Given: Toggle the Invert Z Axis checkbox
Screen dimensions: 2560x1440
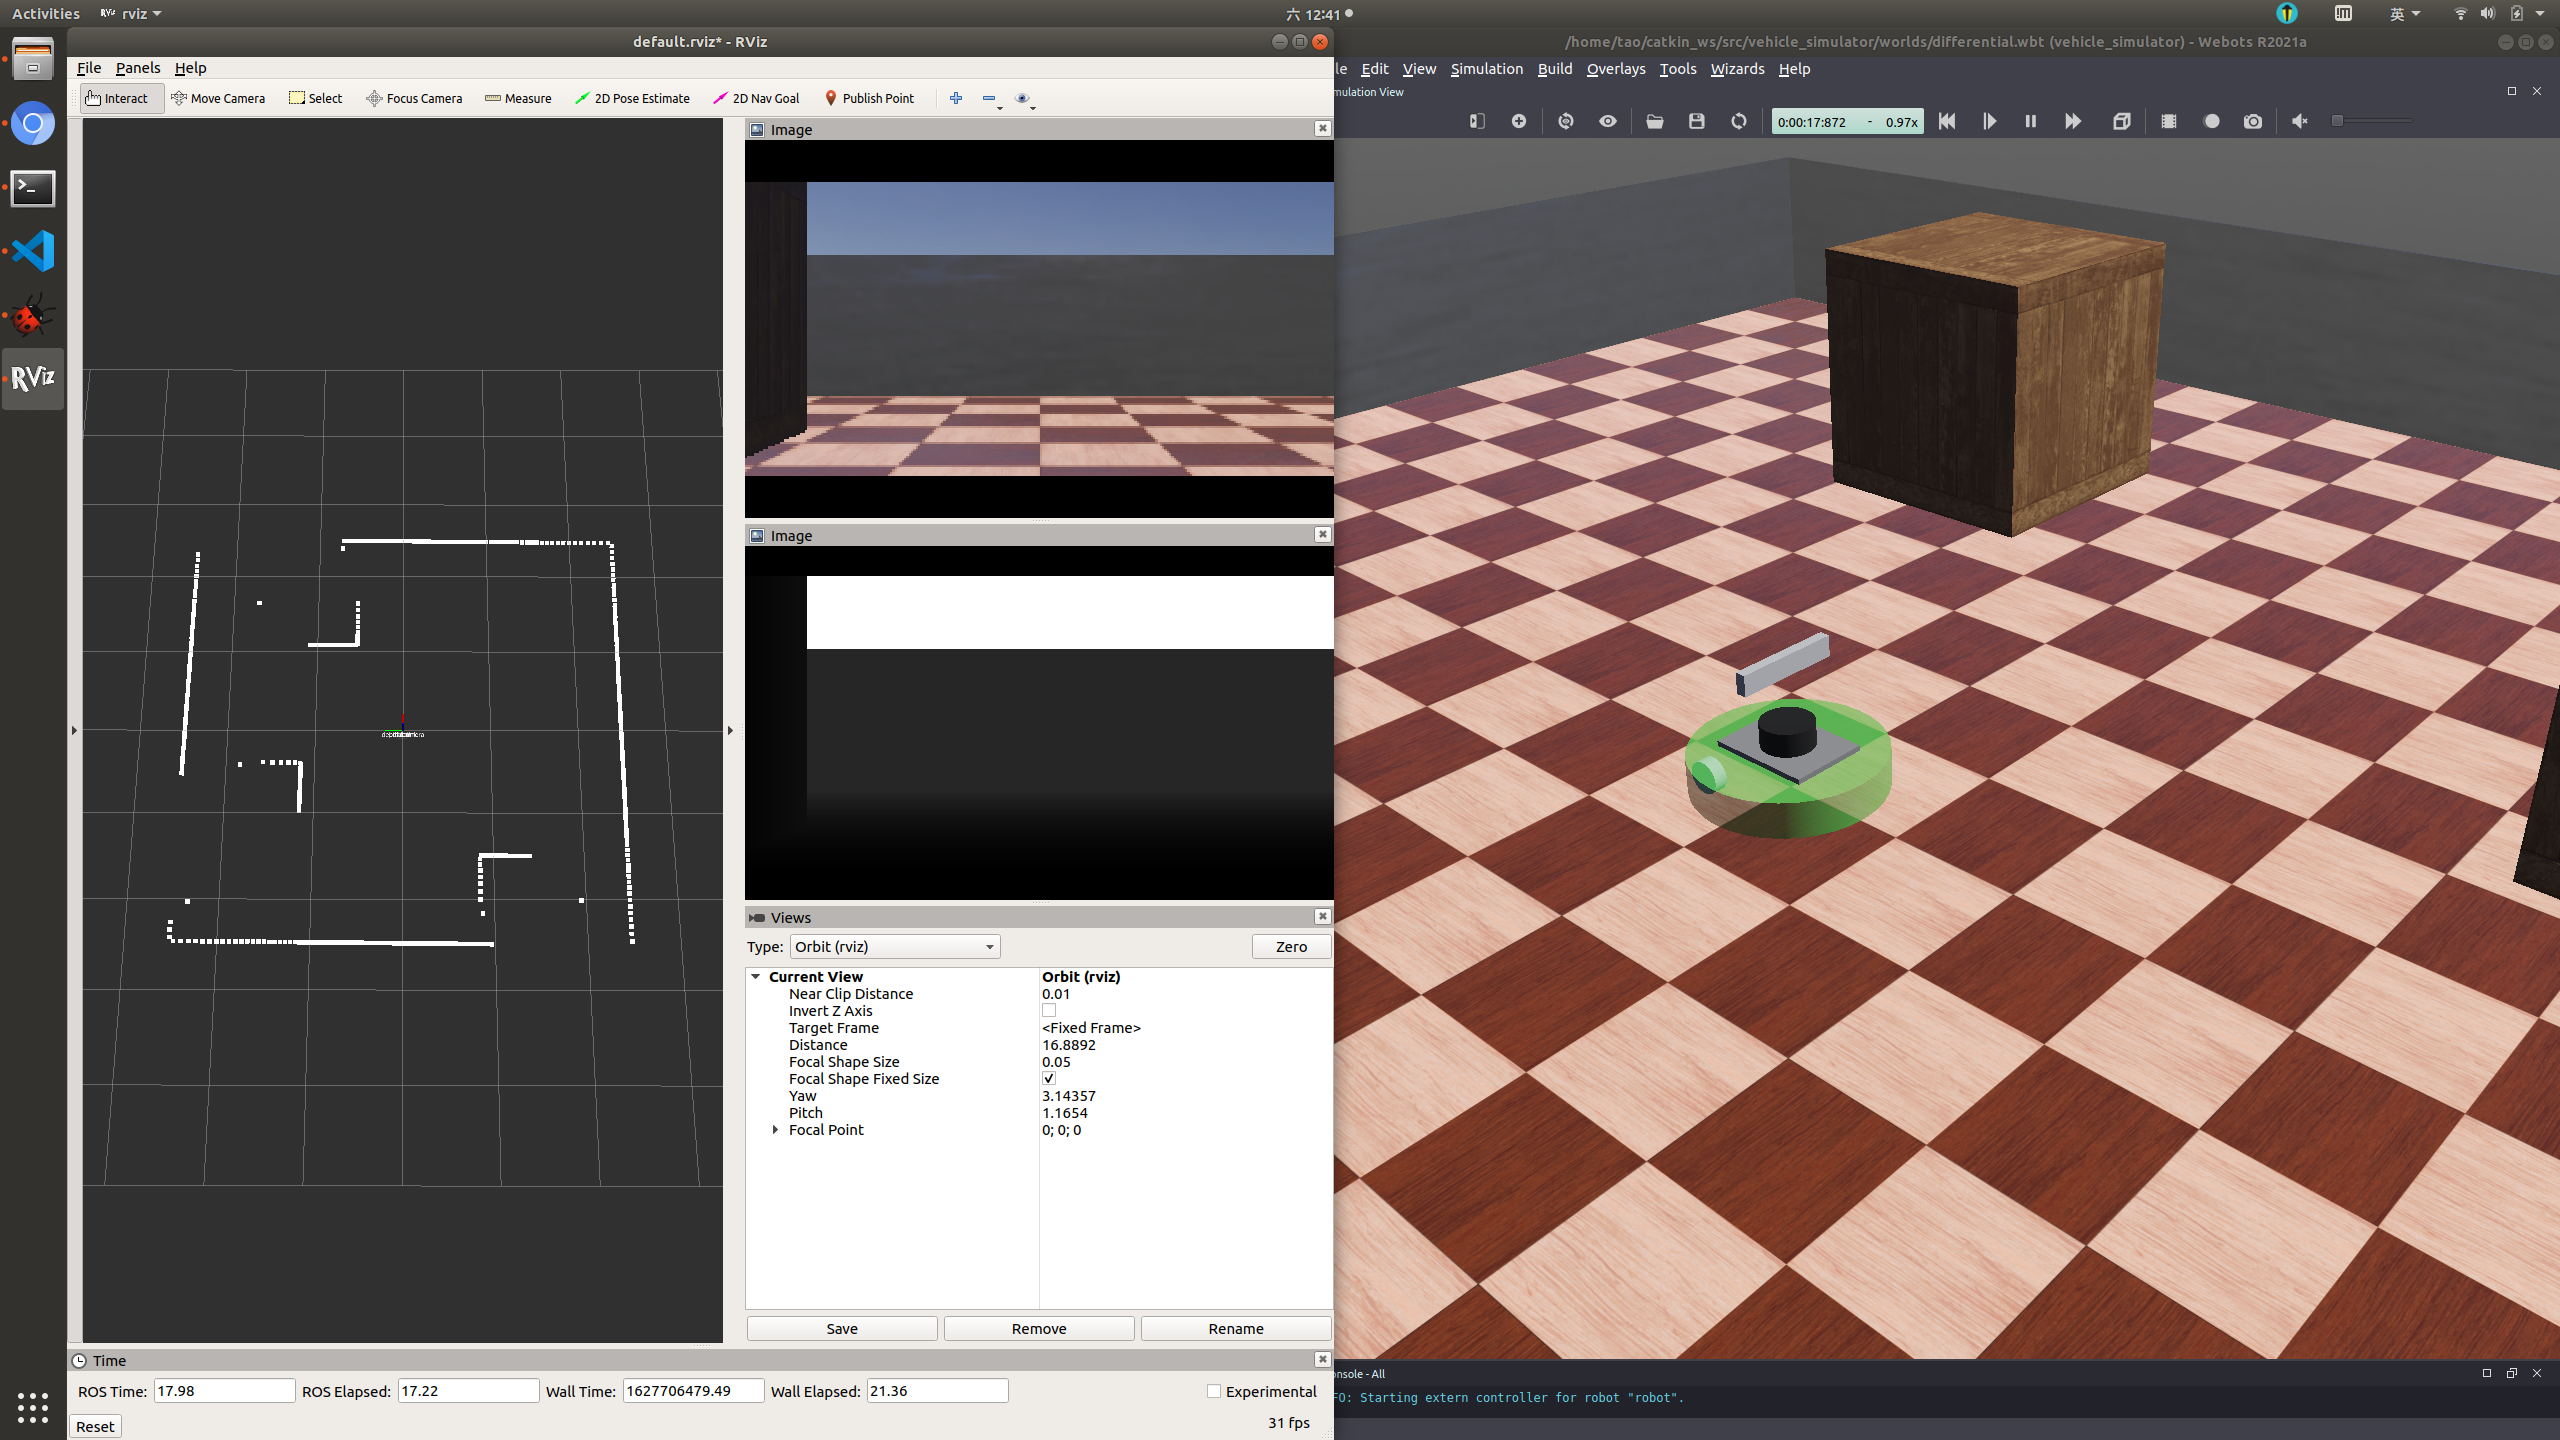Looking at the screenshot, I should click(1049, 1011).
